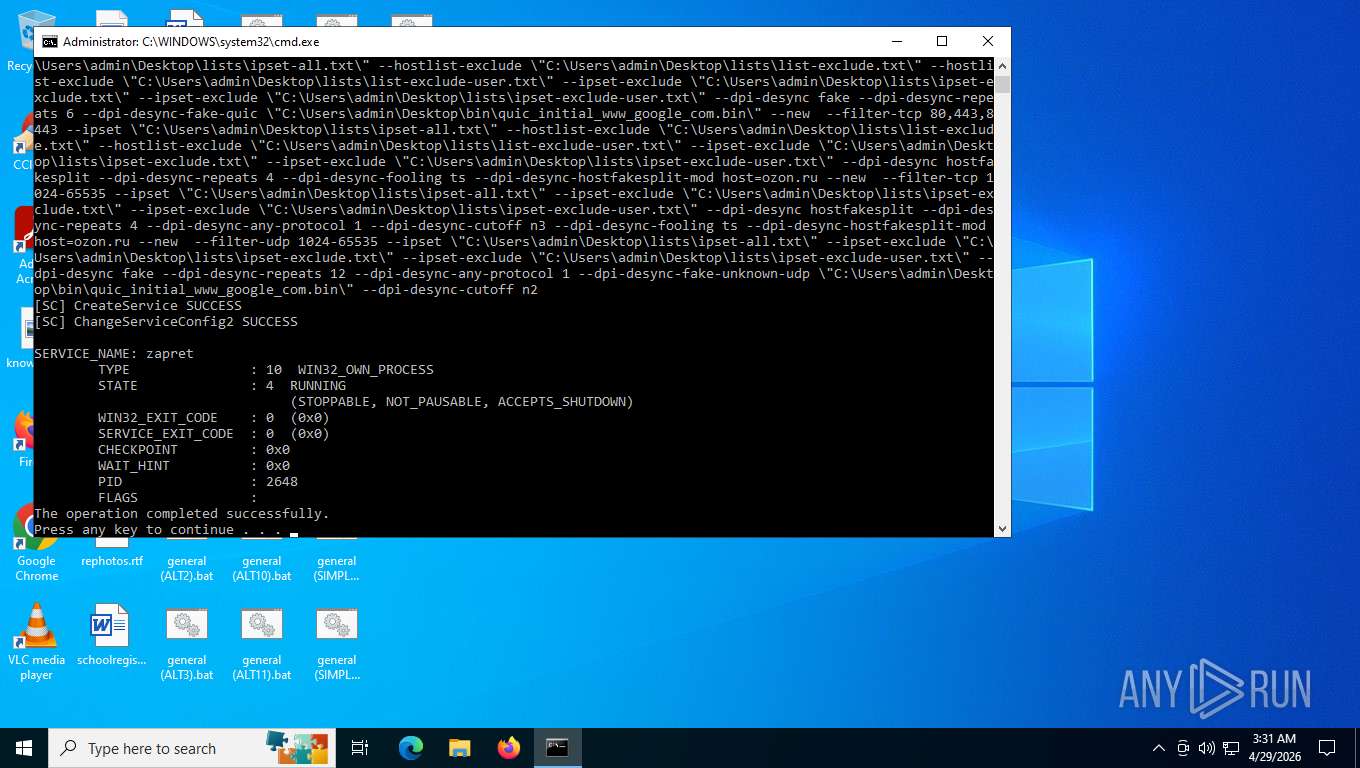Select general (ALT11).bat on desktop
The width and height of the screenshot is (1360, 768).
click(x=262, y=642)
